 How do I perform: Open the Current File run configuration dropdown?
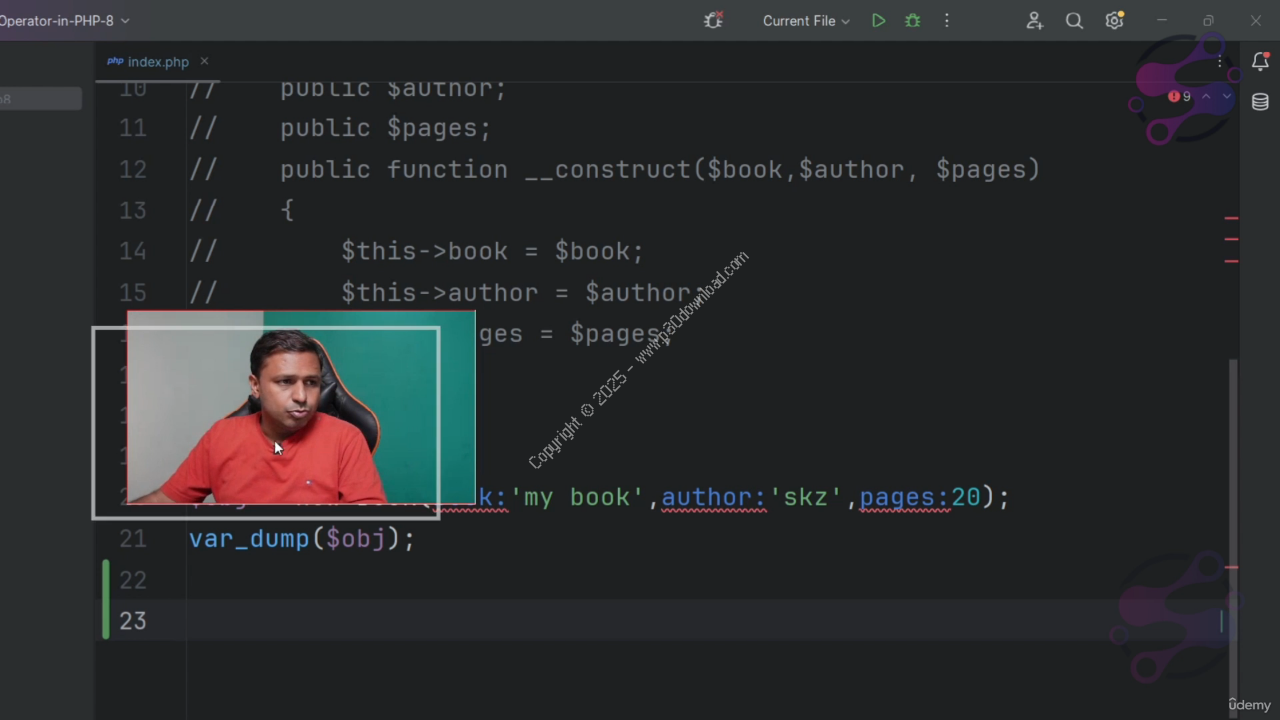pos(806,20)
